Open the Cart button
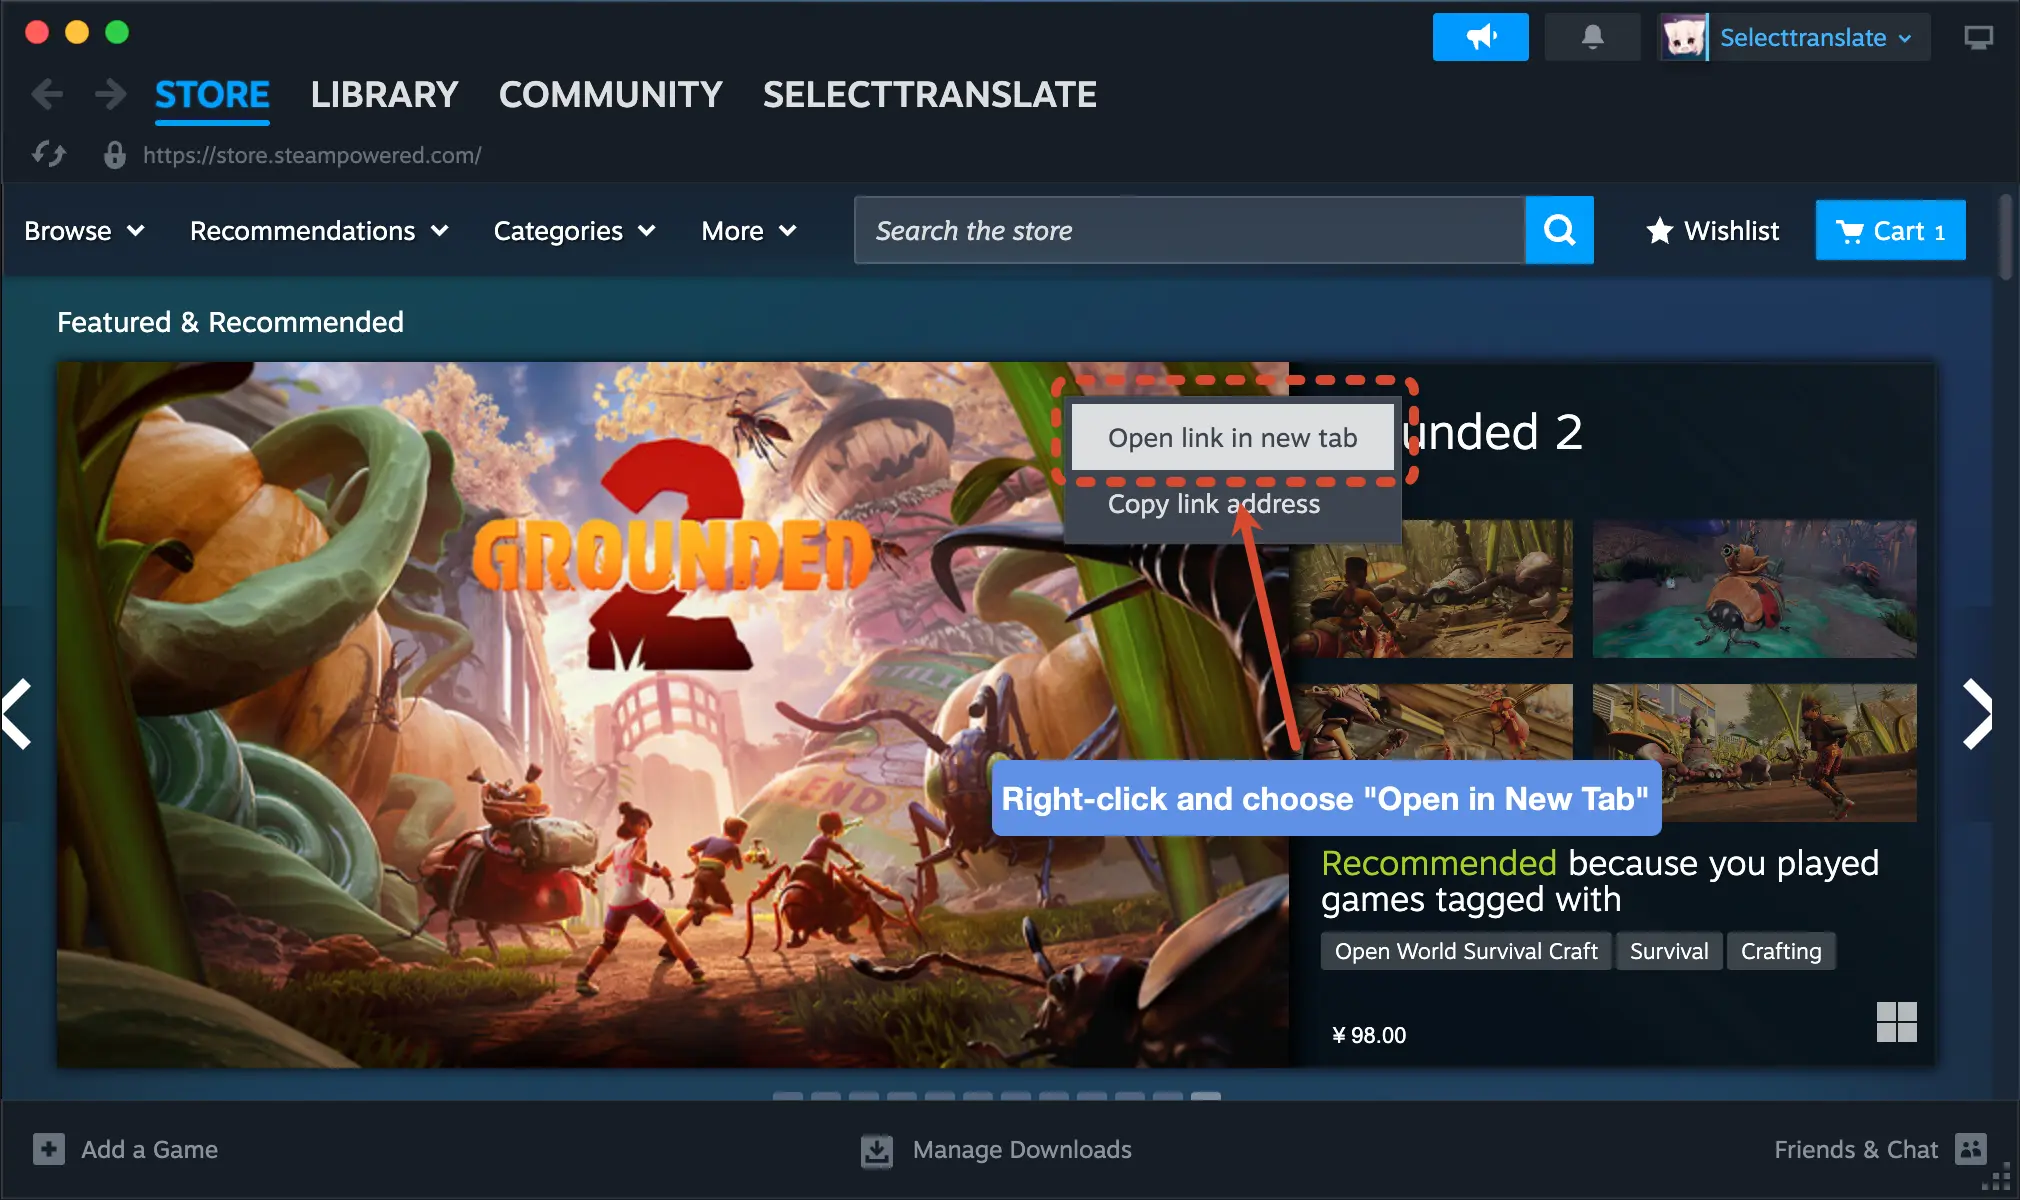 click(1890, 230)
